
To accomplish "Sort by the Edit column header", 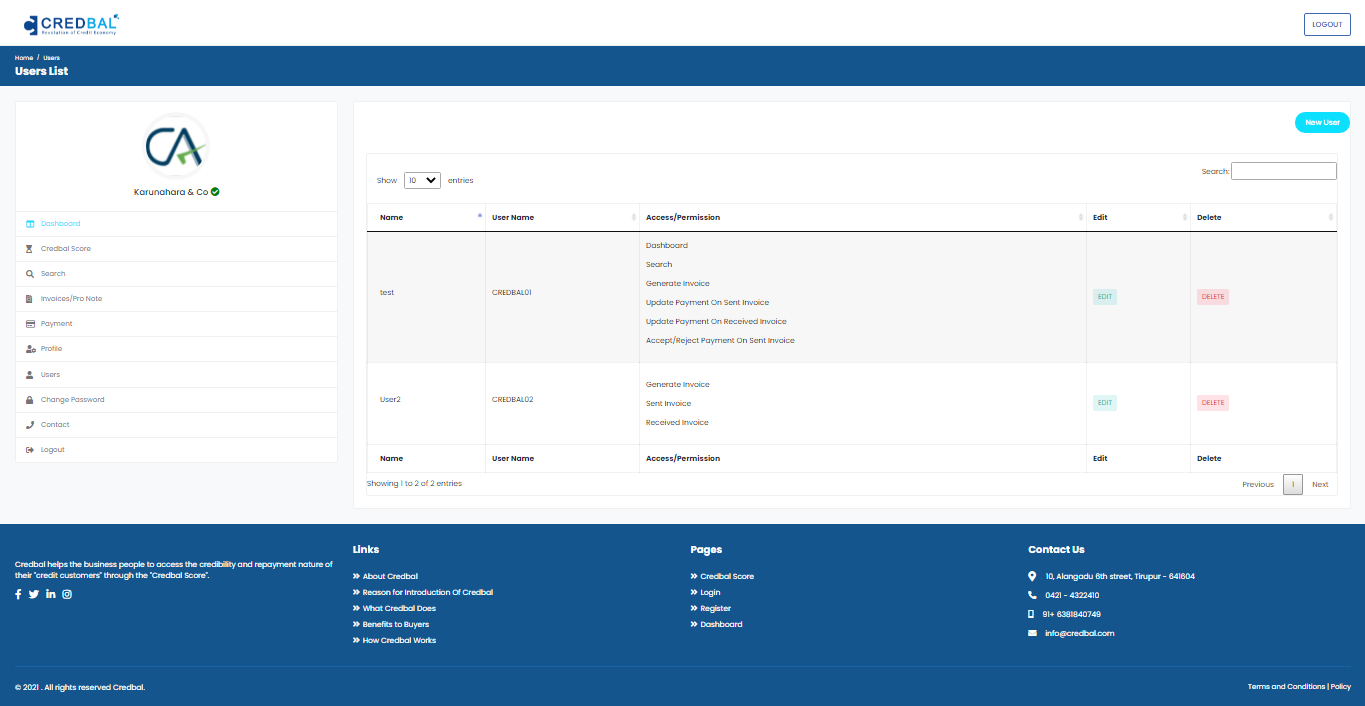I will click(1138, 217).
